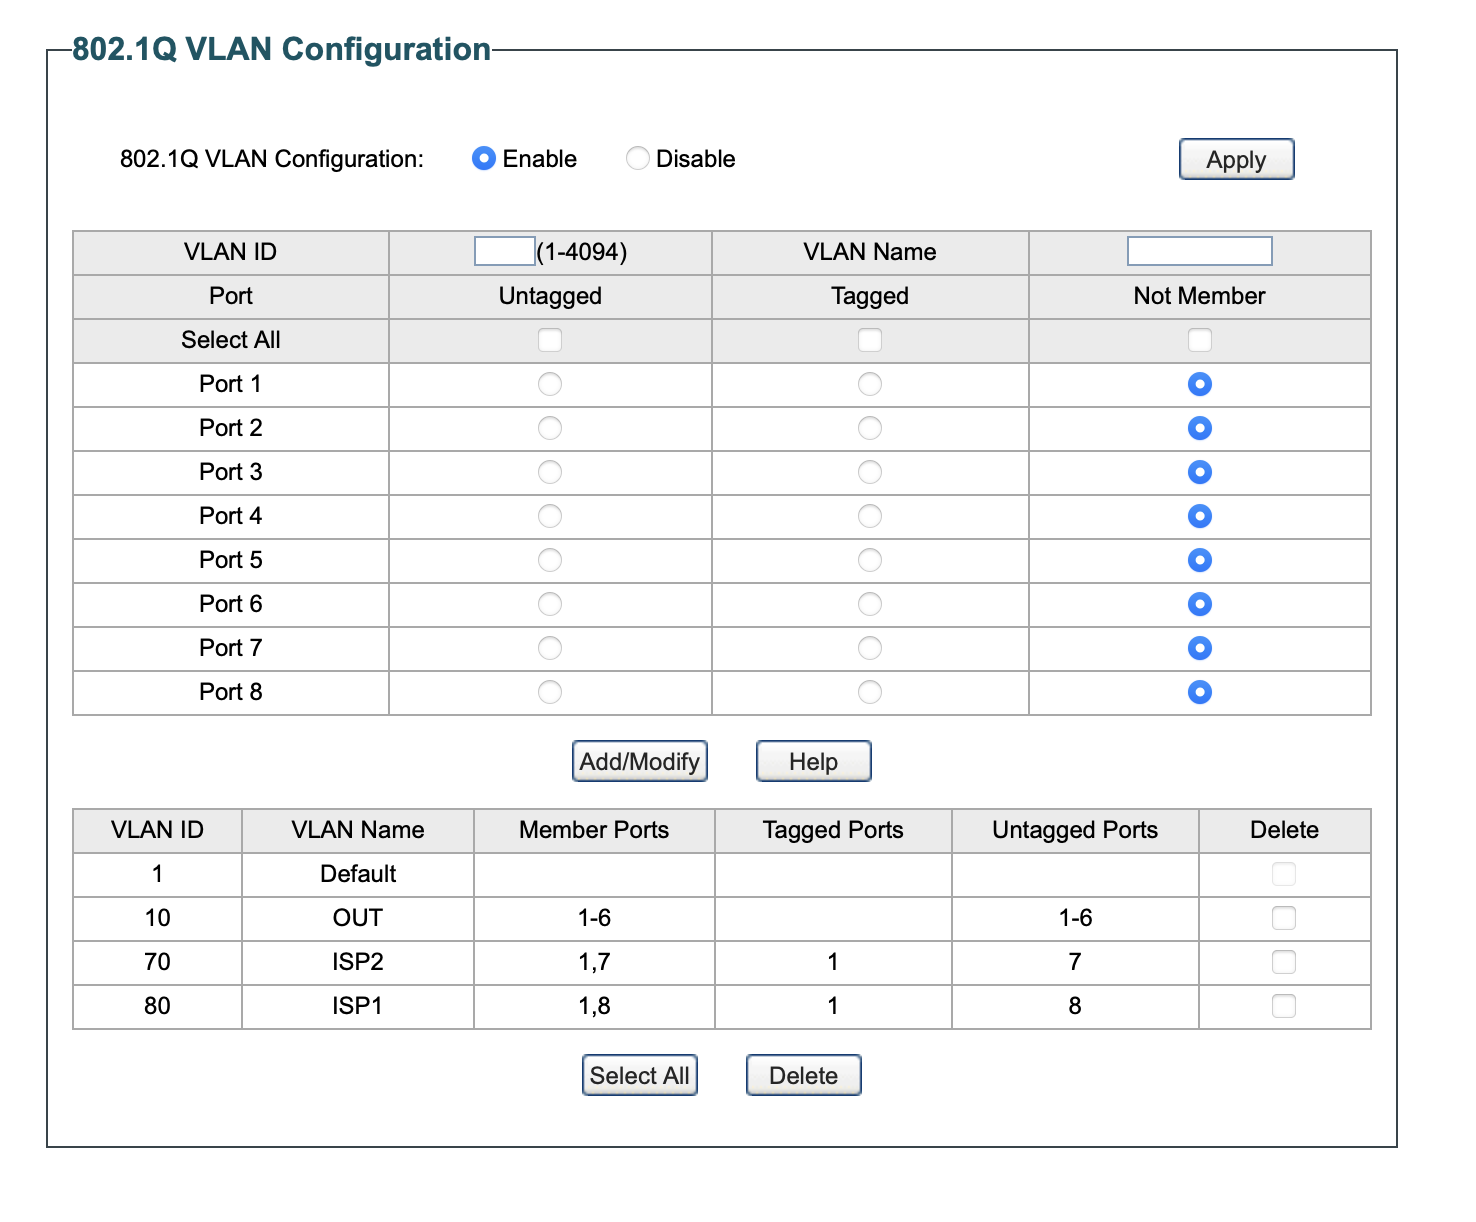
Task: Click the VLAN Name input field
Action: click(1198, 251)
